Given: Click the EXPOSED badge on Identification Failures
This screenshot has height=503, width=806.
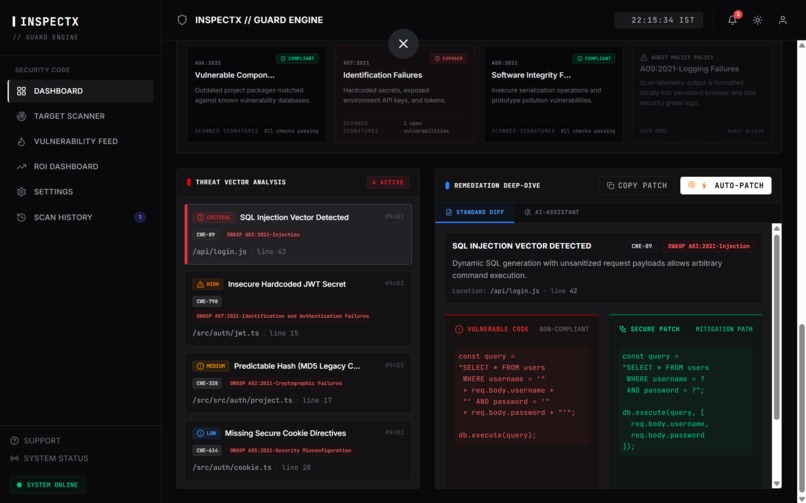Looking at the screenshot, I should pos(448,59).
